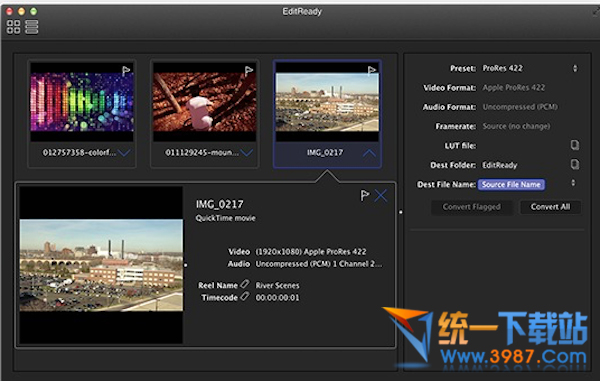The width and height of the screenshot is (600, 381).
Task: Click the Convert Flagged button
Action: (471, 207)
